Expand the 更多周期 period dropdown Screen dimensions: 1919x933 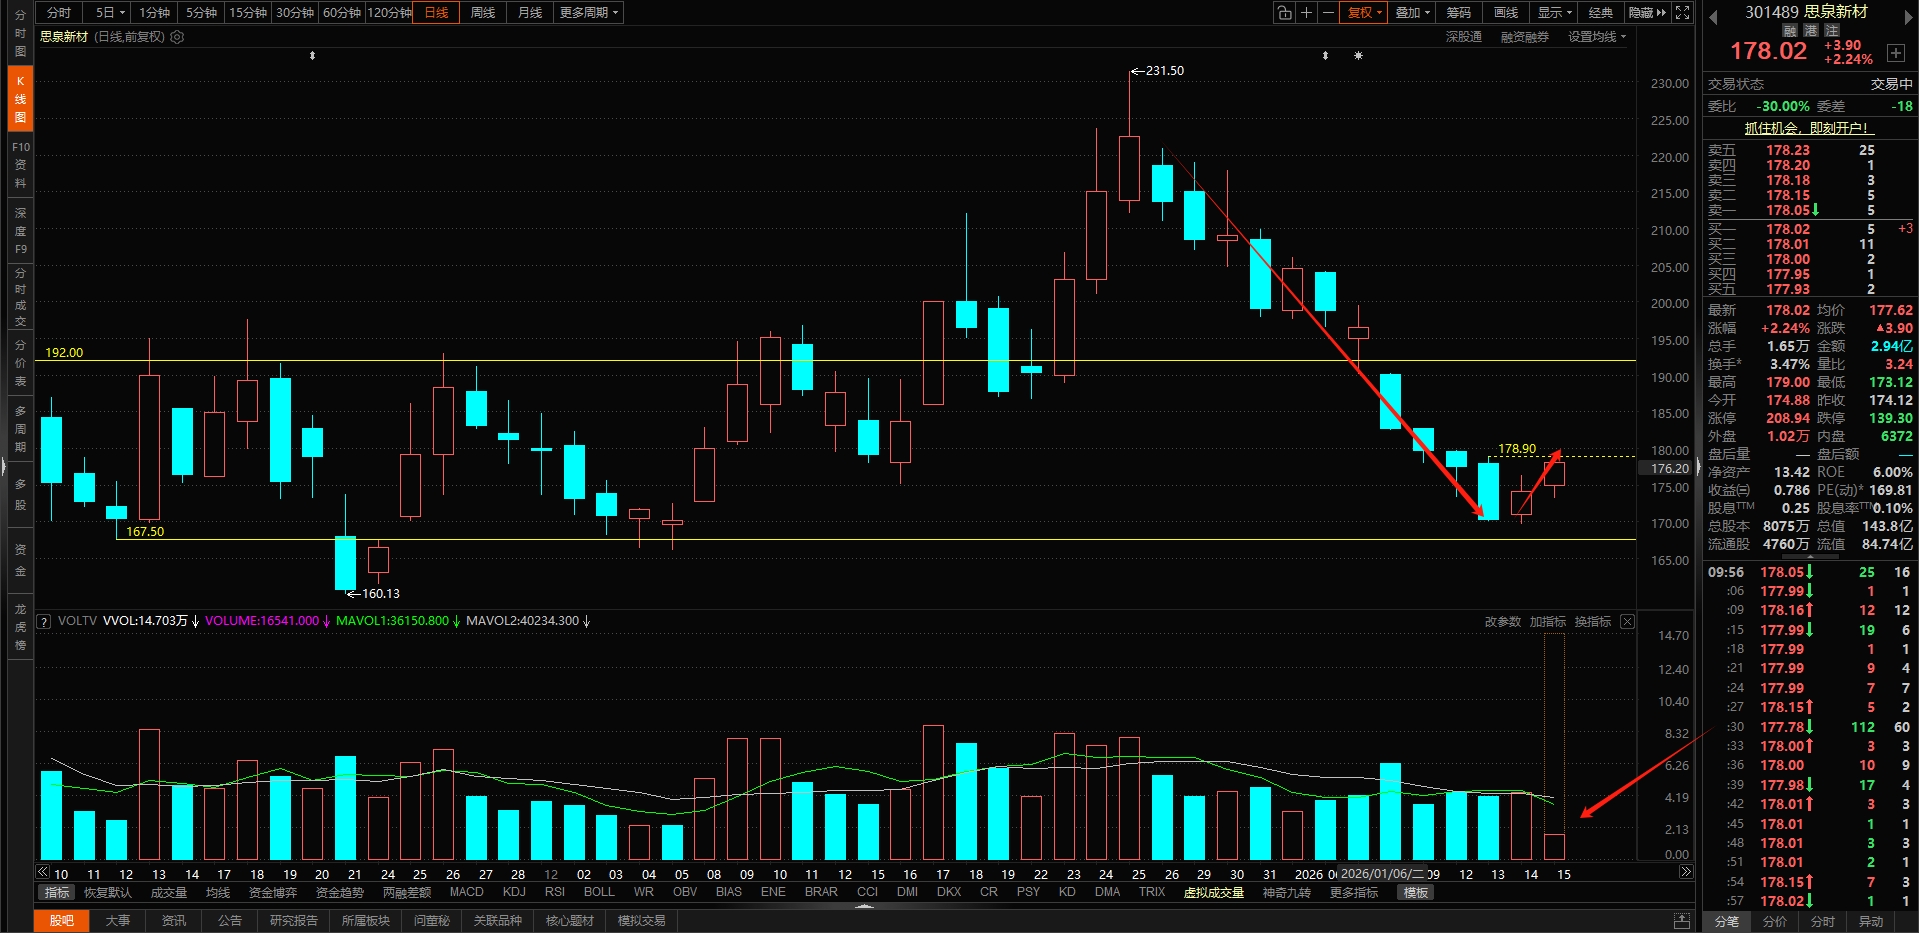click(588, 12)
